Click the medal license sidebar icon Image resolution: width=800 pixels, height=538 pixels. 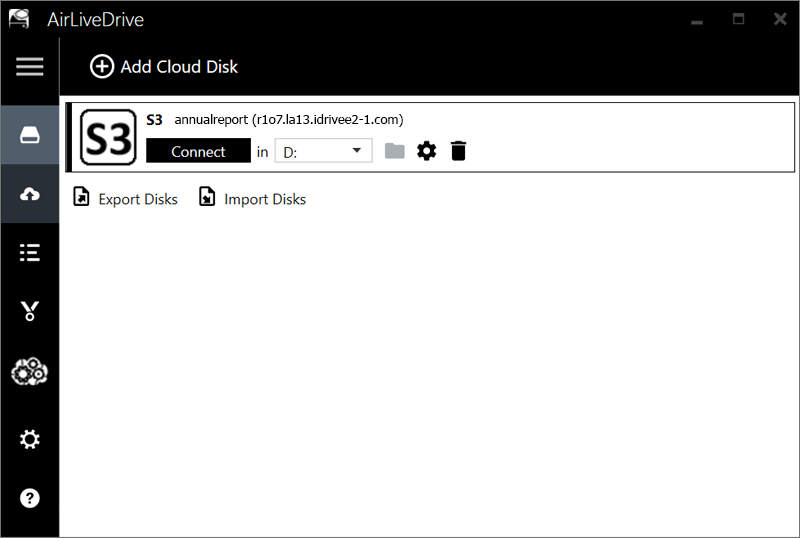coord(30,310)
